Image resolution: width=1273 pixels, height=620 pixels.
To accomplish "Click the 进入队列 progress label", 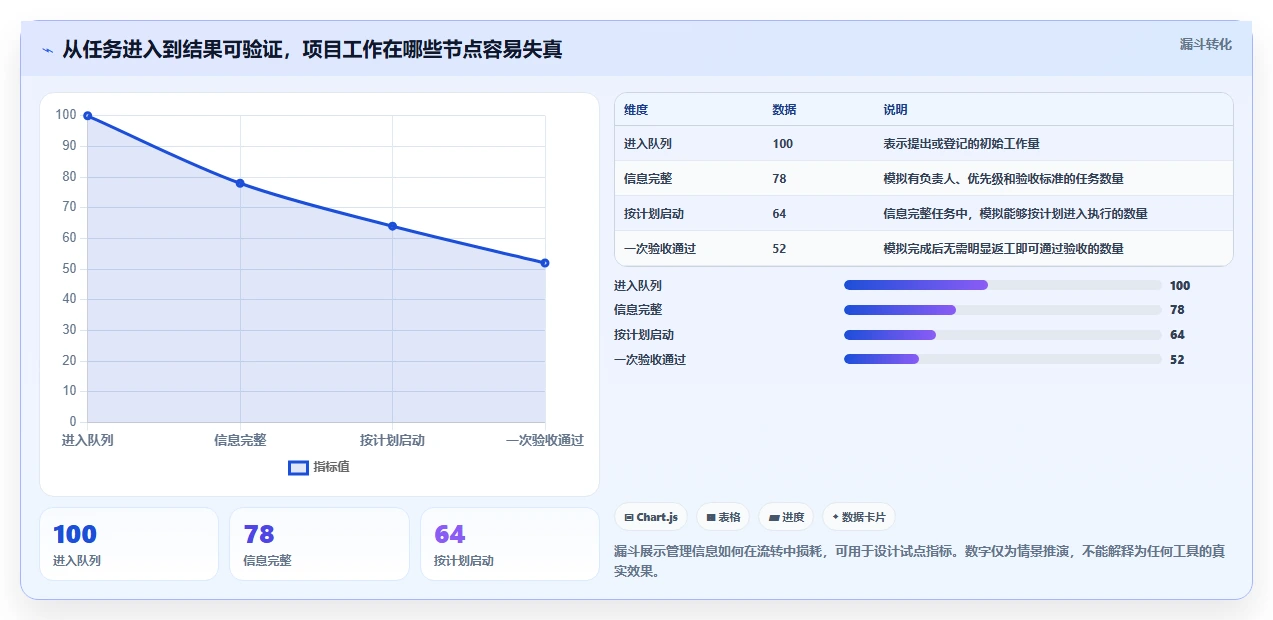I will coord(638,285).
